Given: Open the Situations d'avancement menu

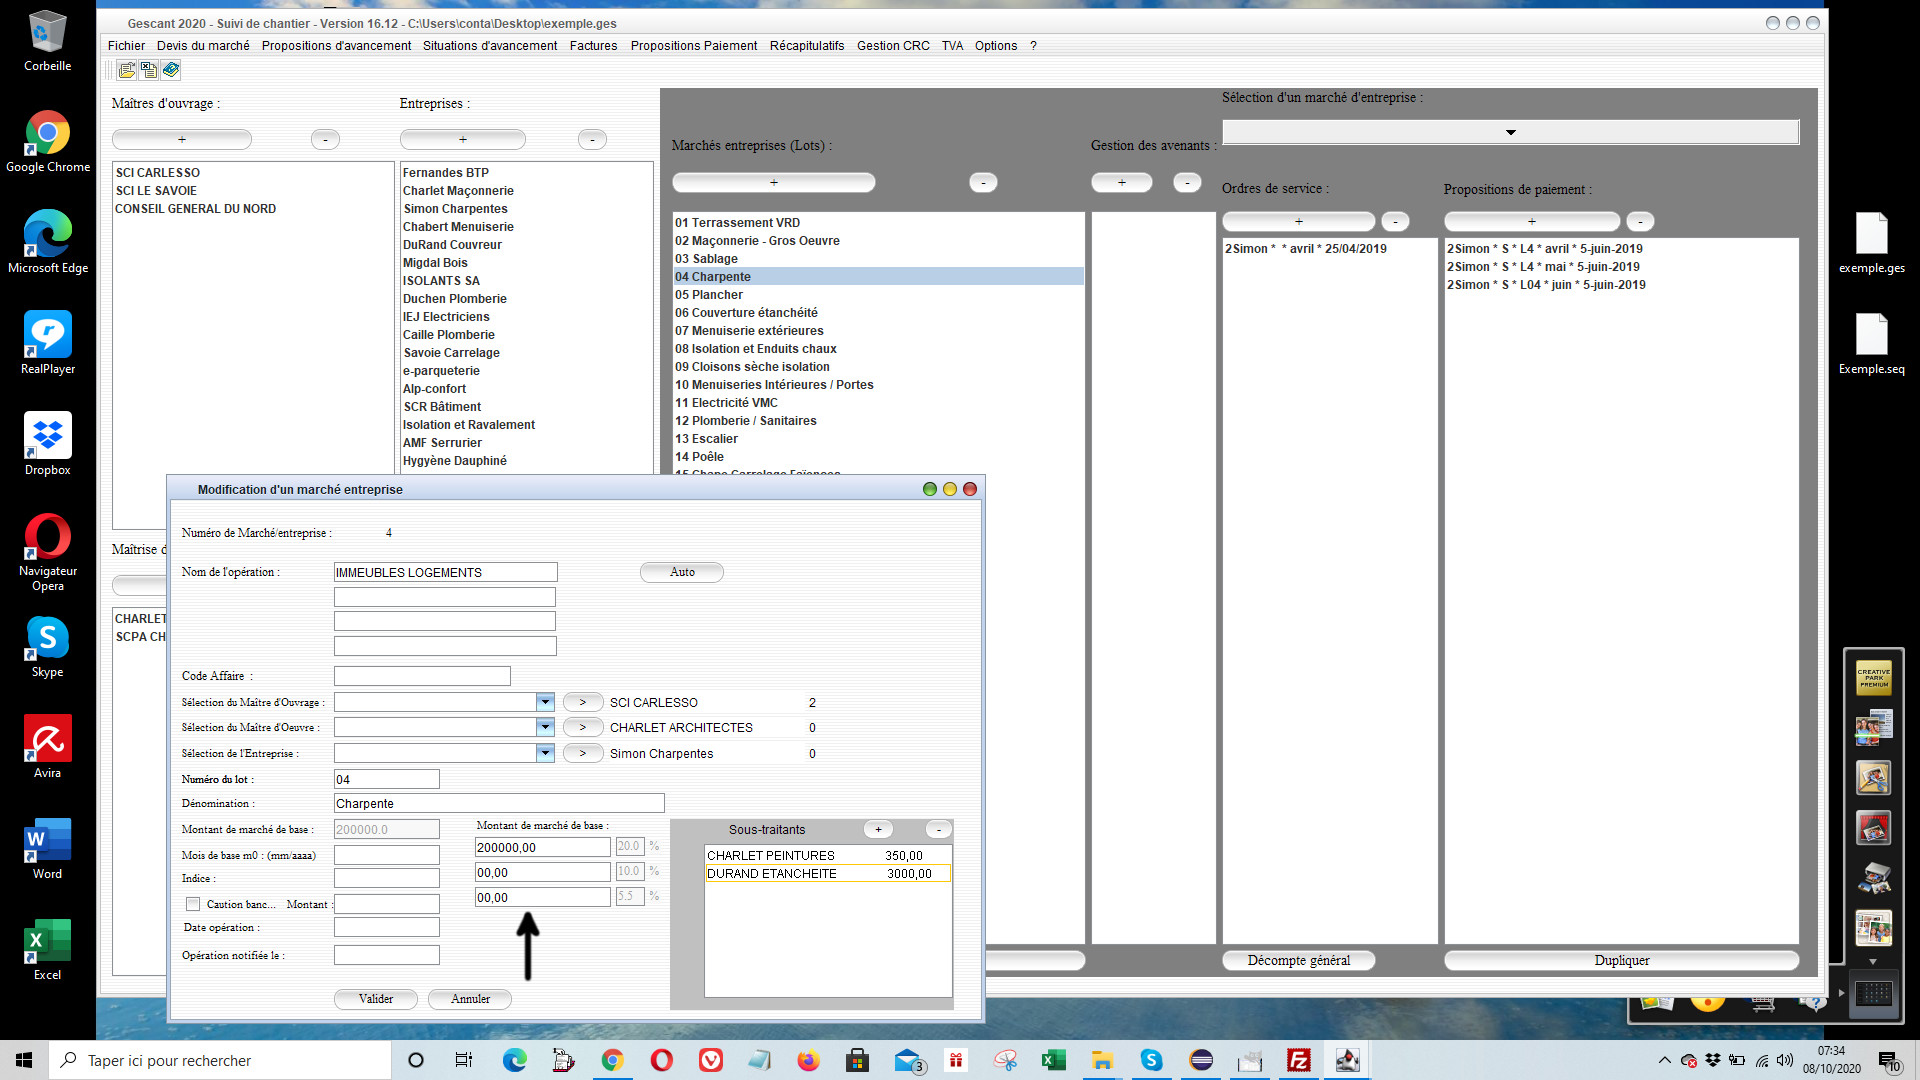Looking at the screenshot, I should click(490, 46).
